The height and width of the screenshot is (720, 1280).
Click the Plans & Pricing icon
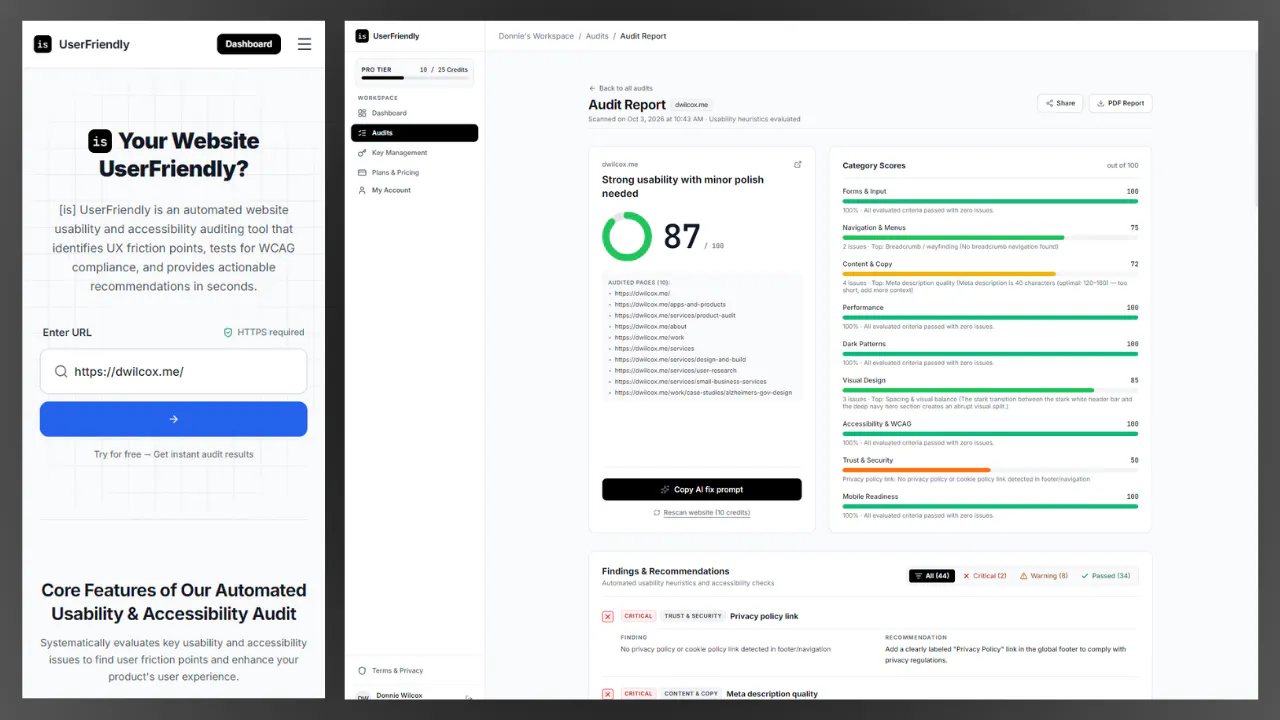coord(362,172)
